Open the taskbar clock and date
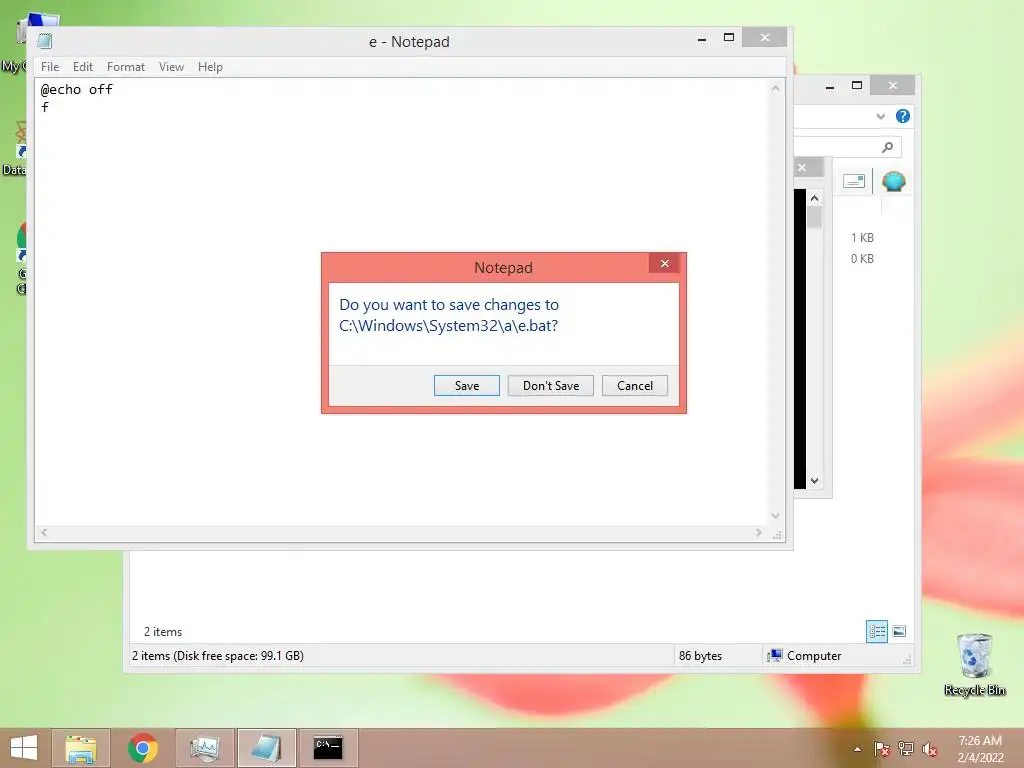 [x=980, y=749]
